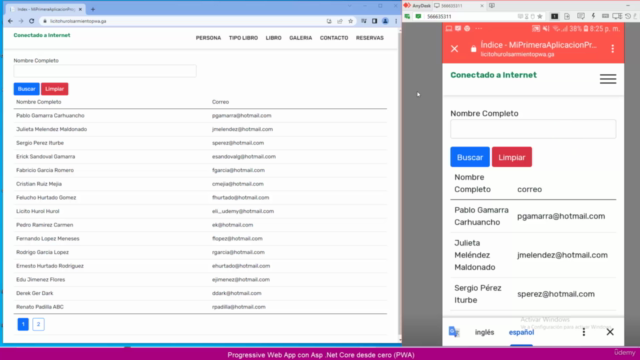The image size is (640, 360).
Task: Open AnyDesk session history icon
Action: pyautogui.click(x=628, y=16)
